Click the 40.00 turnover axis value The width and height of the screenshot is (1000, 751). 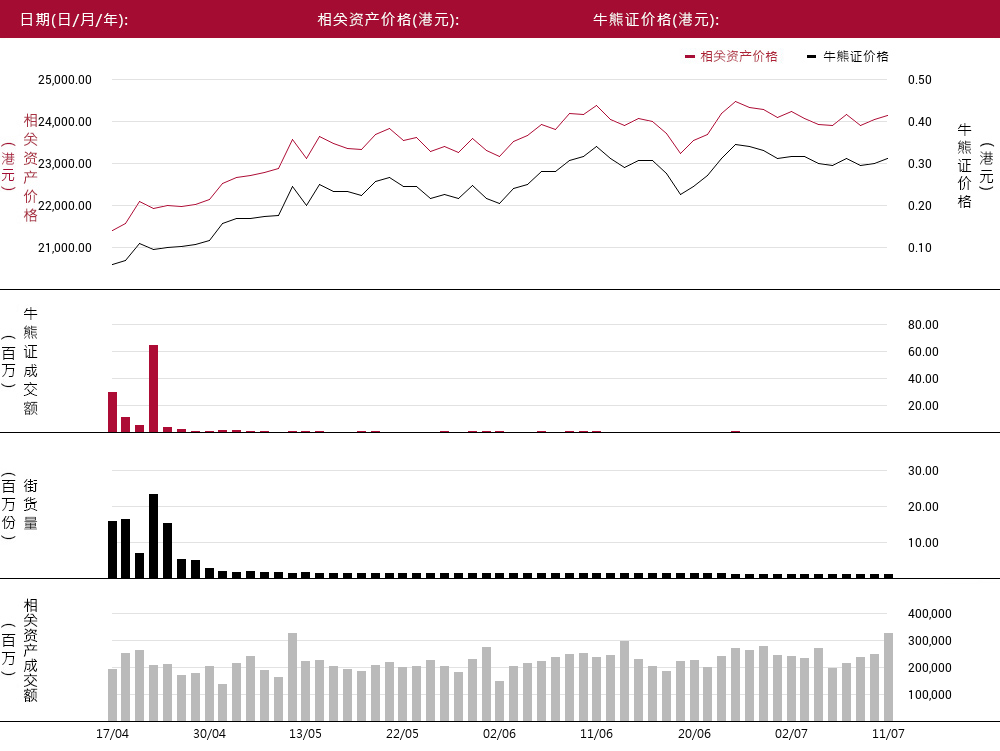923,379
